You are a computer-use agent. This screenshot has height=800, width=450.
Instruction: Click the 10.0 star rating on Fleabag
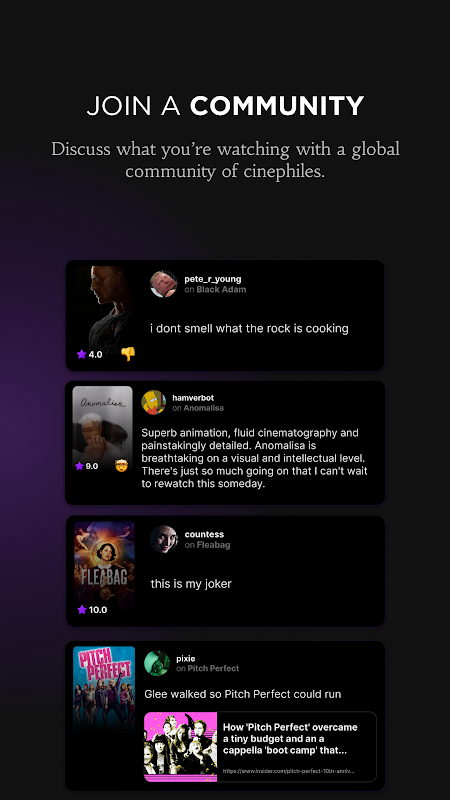click(92, 610)
